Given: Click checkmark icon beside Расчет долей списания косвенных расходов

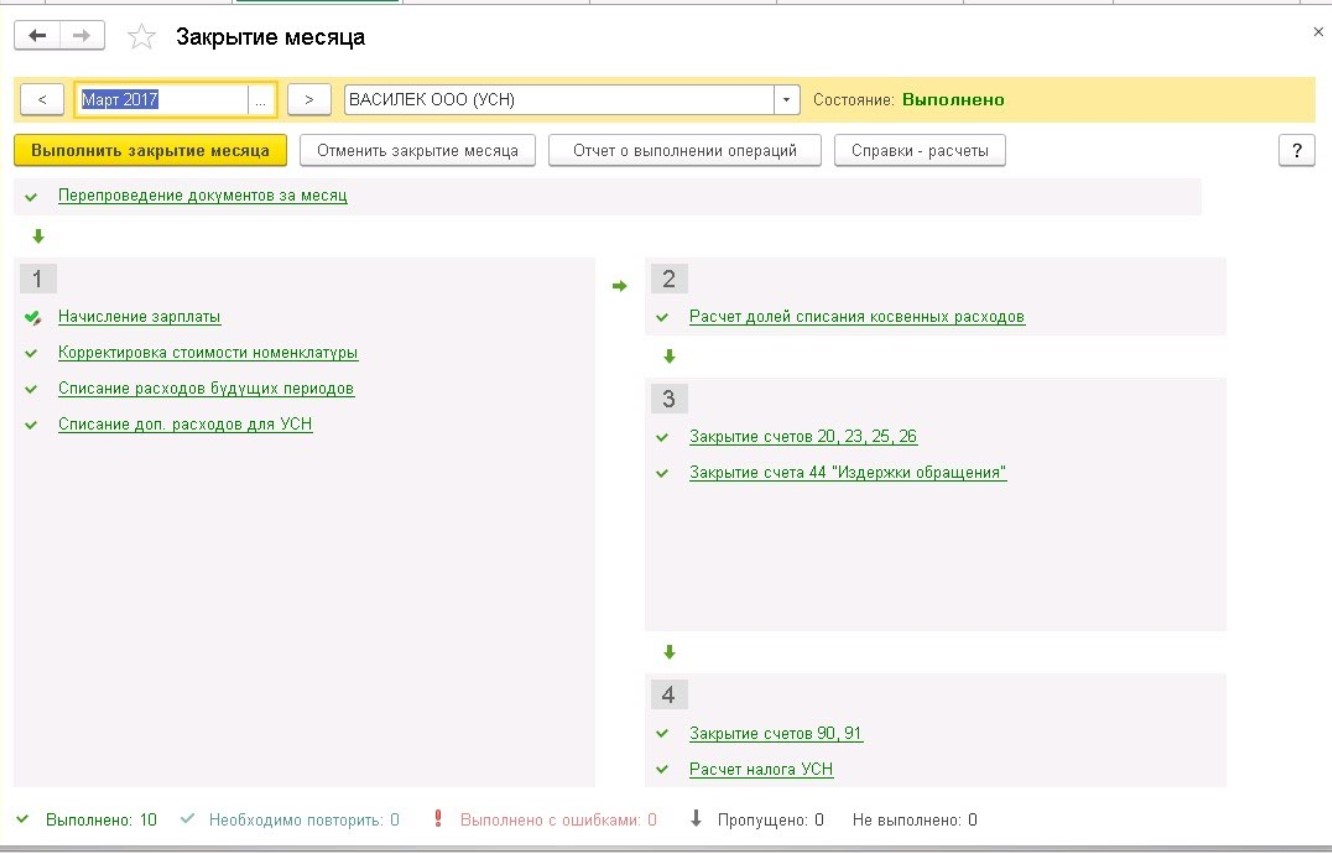Looking at the screenshot, I should (x=662, y=318).
